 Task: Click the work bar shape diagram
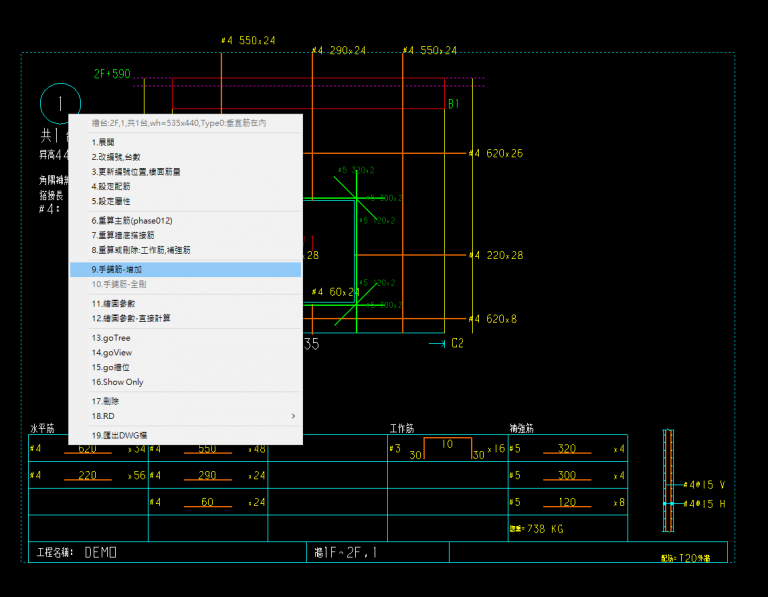point(447,448)
